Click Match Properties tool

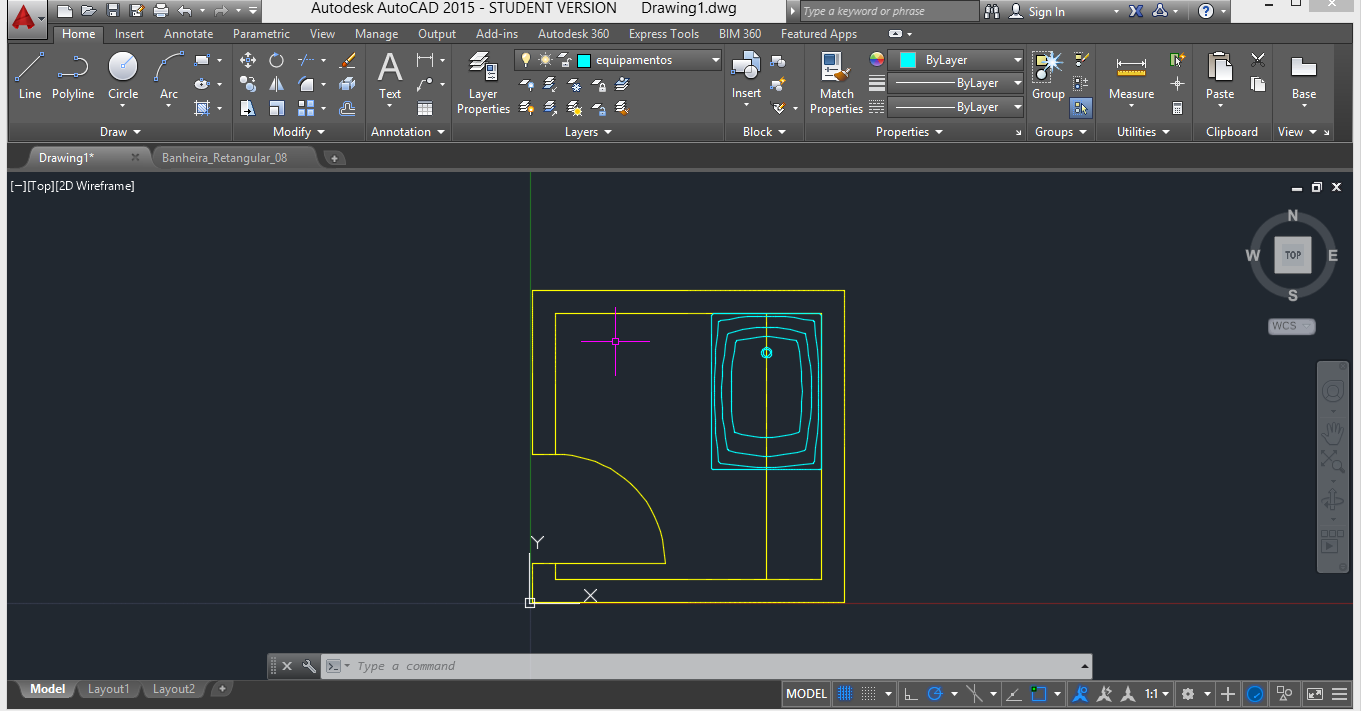[836, 84]
